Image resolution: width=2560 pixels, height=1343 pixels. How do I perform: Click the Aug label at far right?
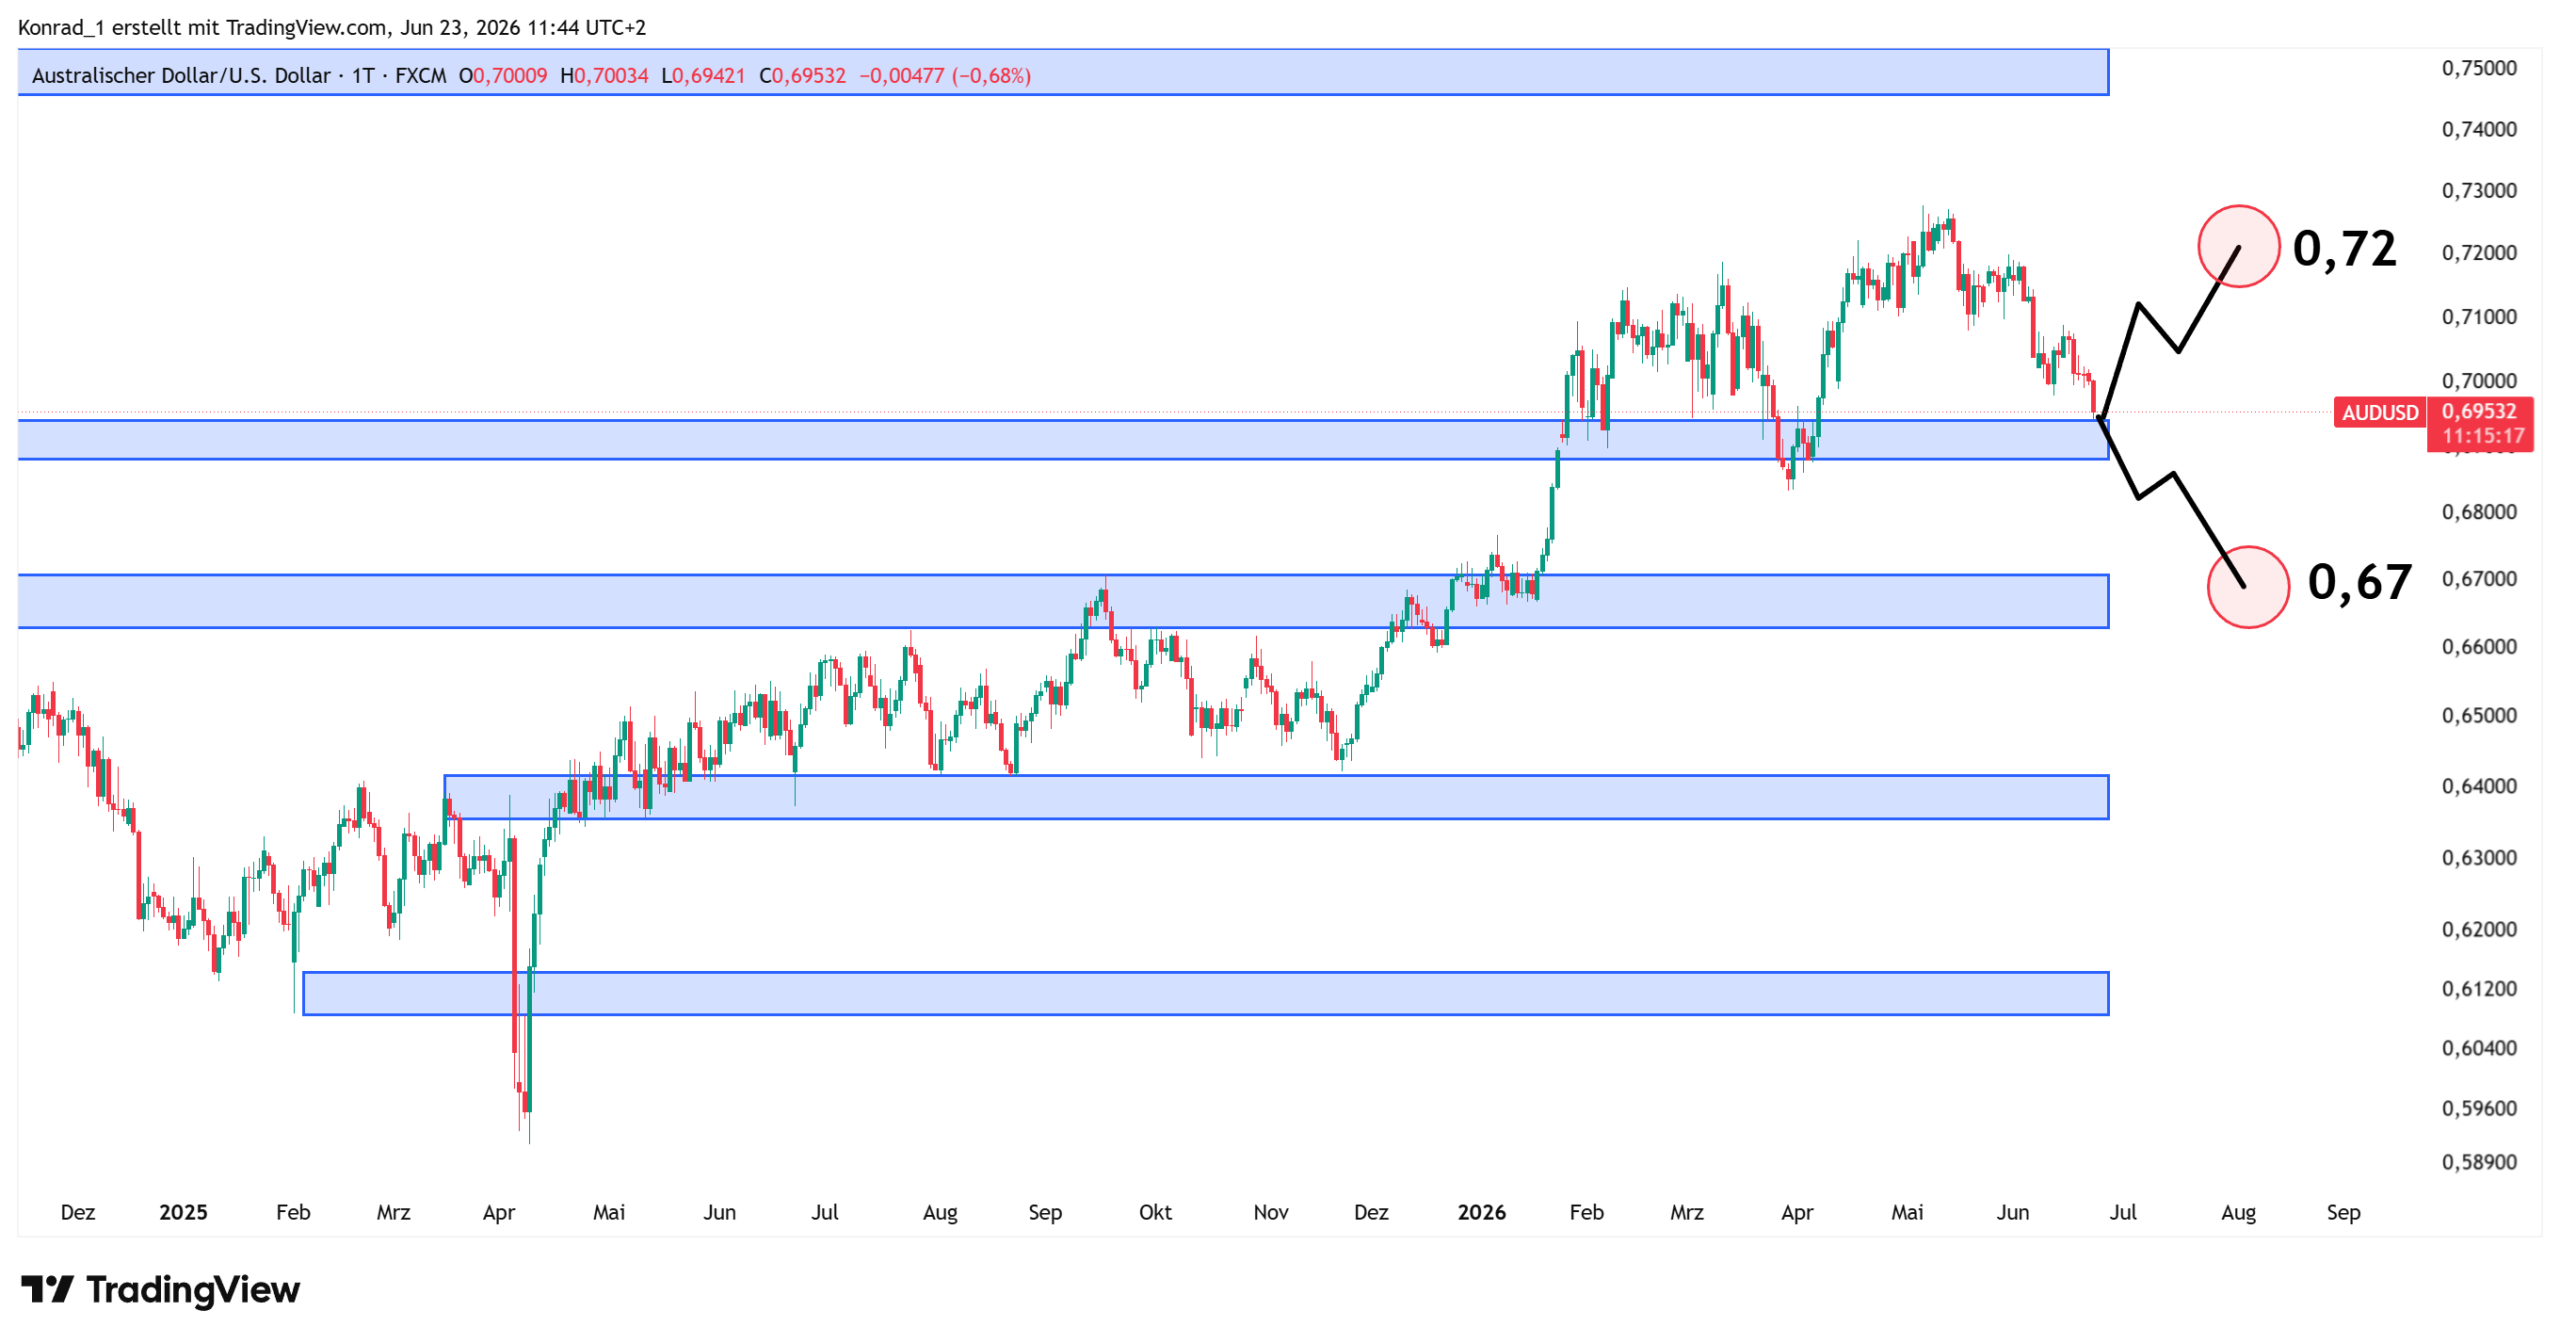pos(2238,1212)
